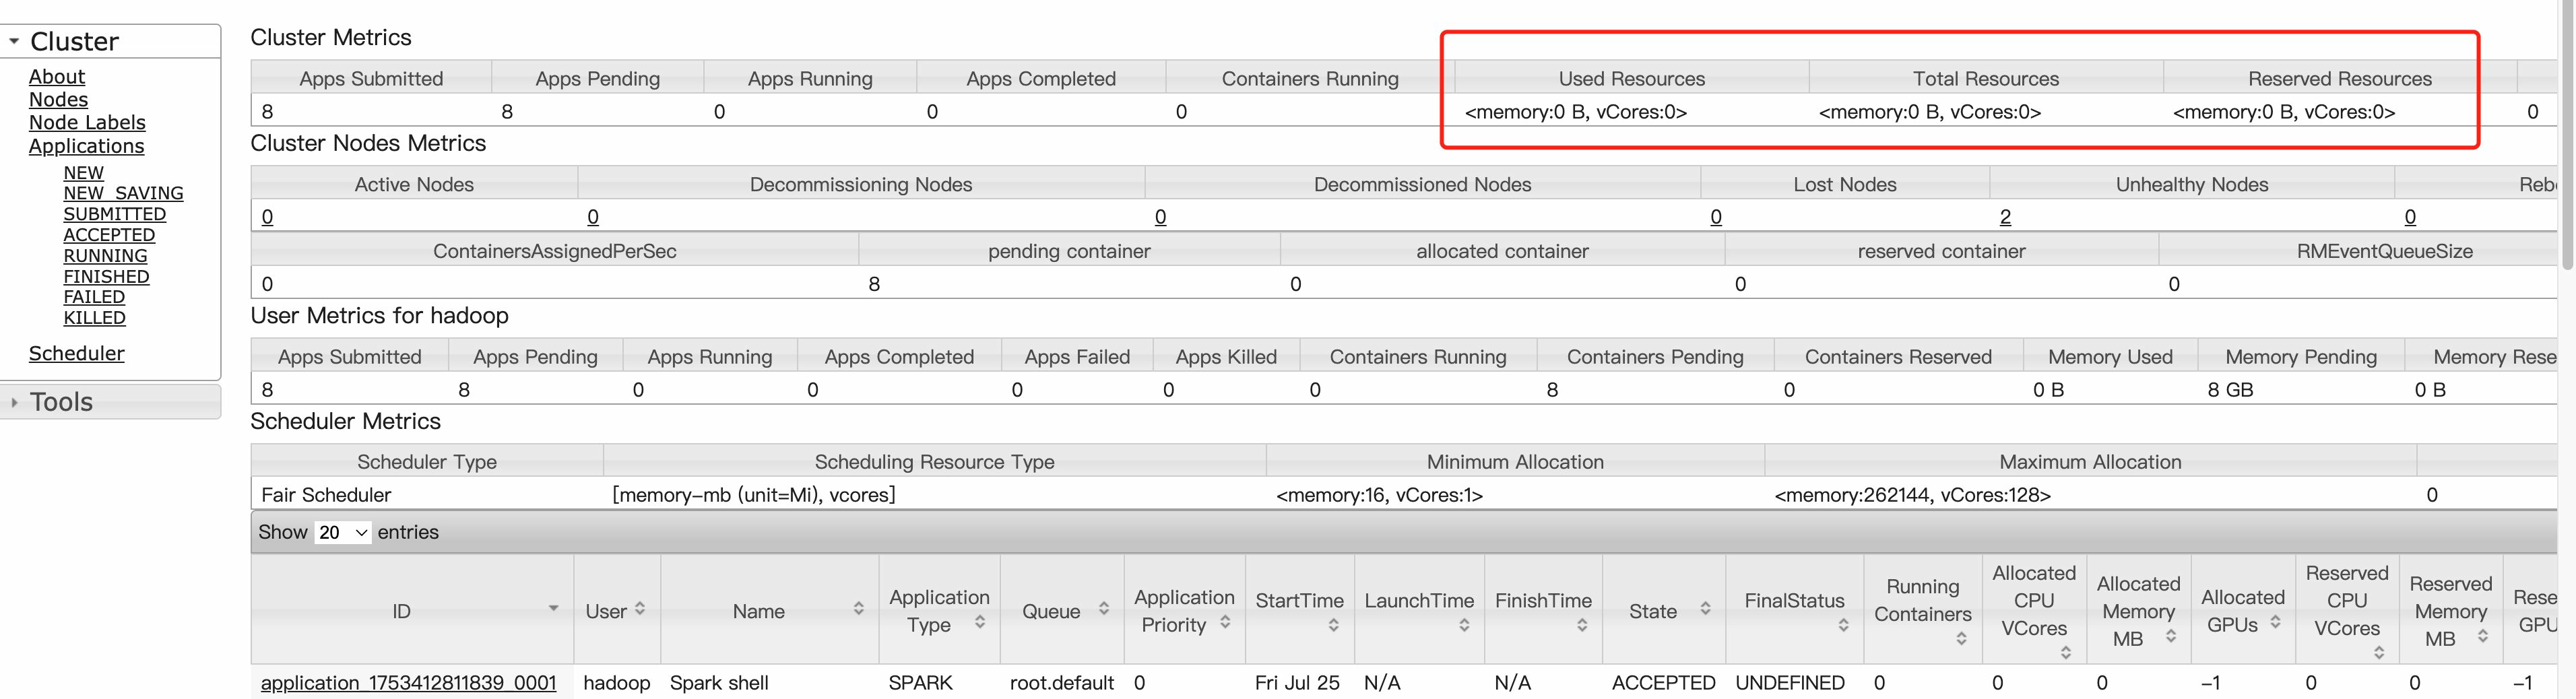2576x699 pixels.
Task: Filter applications by ACCEPTED state
Action: [x=109, y=235]
